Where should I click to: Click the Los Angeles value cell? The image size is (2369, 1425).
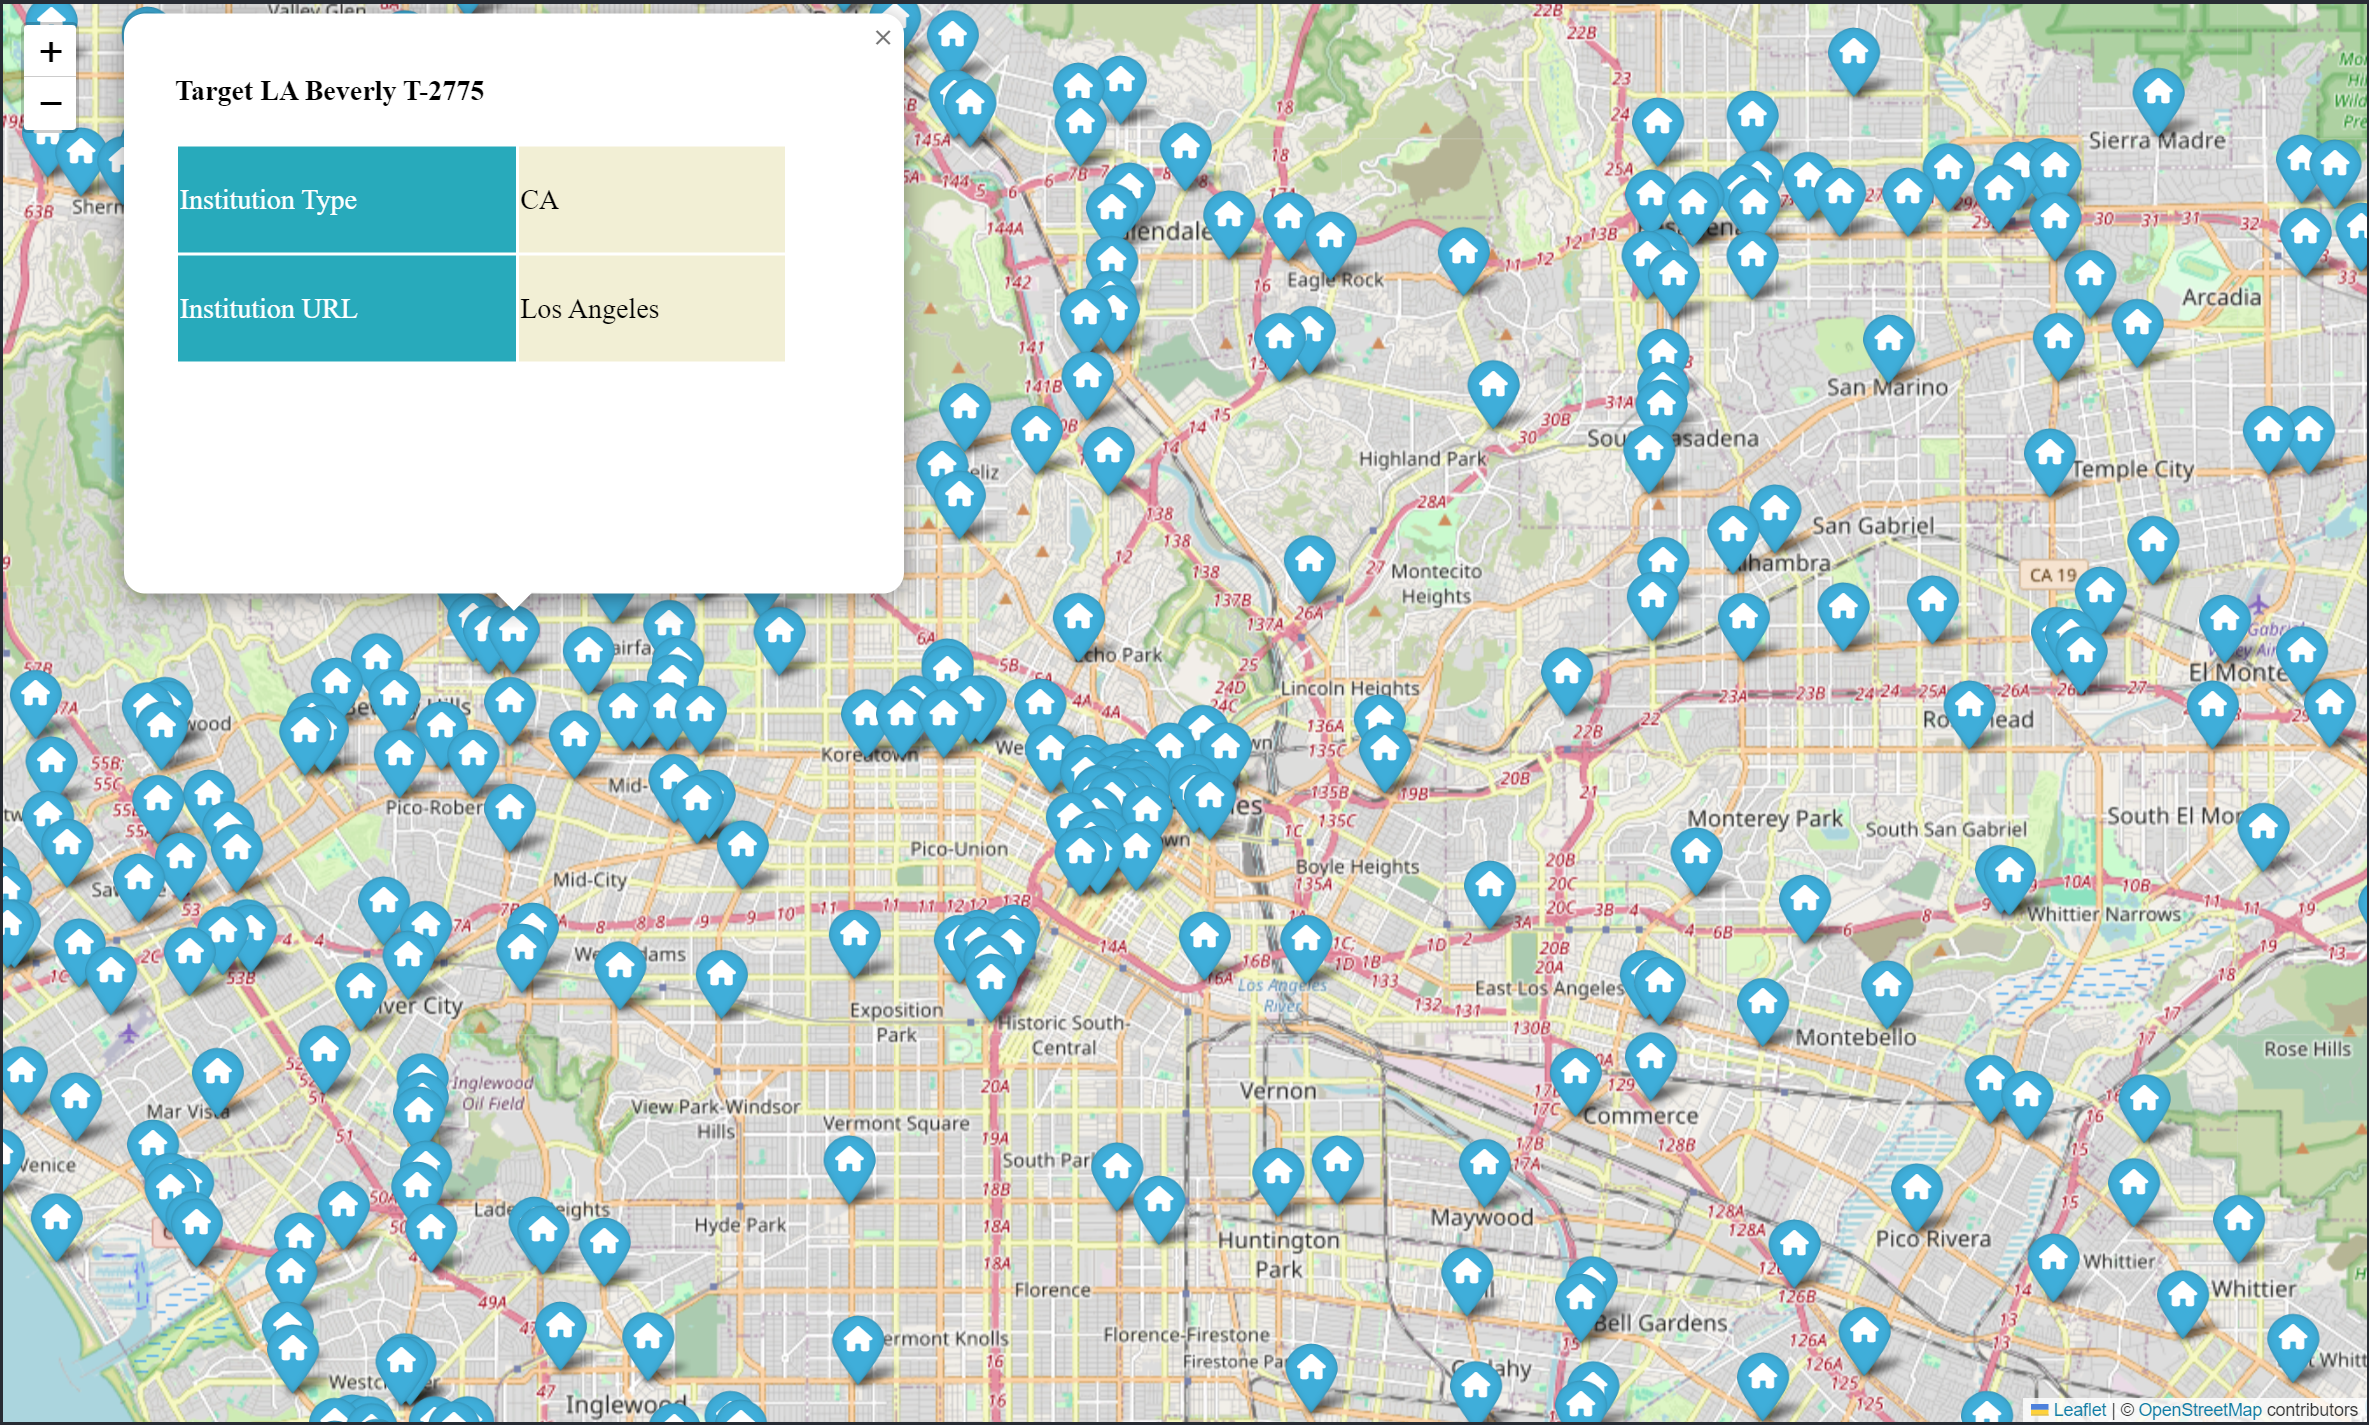click(x=651, y=309)
